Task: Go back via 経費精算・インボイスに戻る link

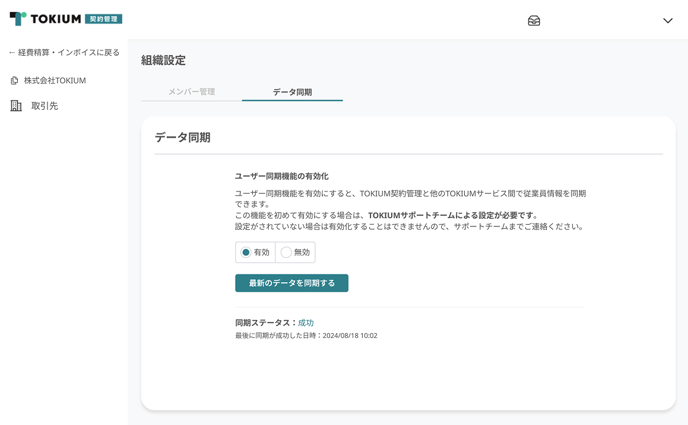Action: pyautogui.click(x=64, y=53)
